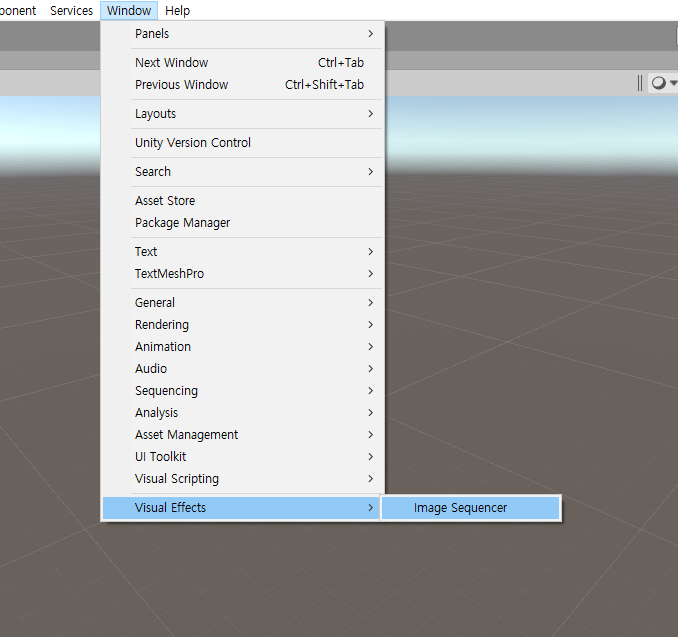Open the Services menu
This screenshot has height=637, width=678.
(71, 10)
